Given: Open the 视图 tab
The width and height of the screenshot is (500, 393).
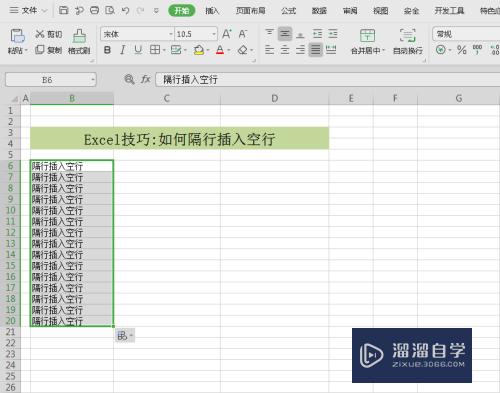Looking at the screenshot, I should [x=380, y=11].
